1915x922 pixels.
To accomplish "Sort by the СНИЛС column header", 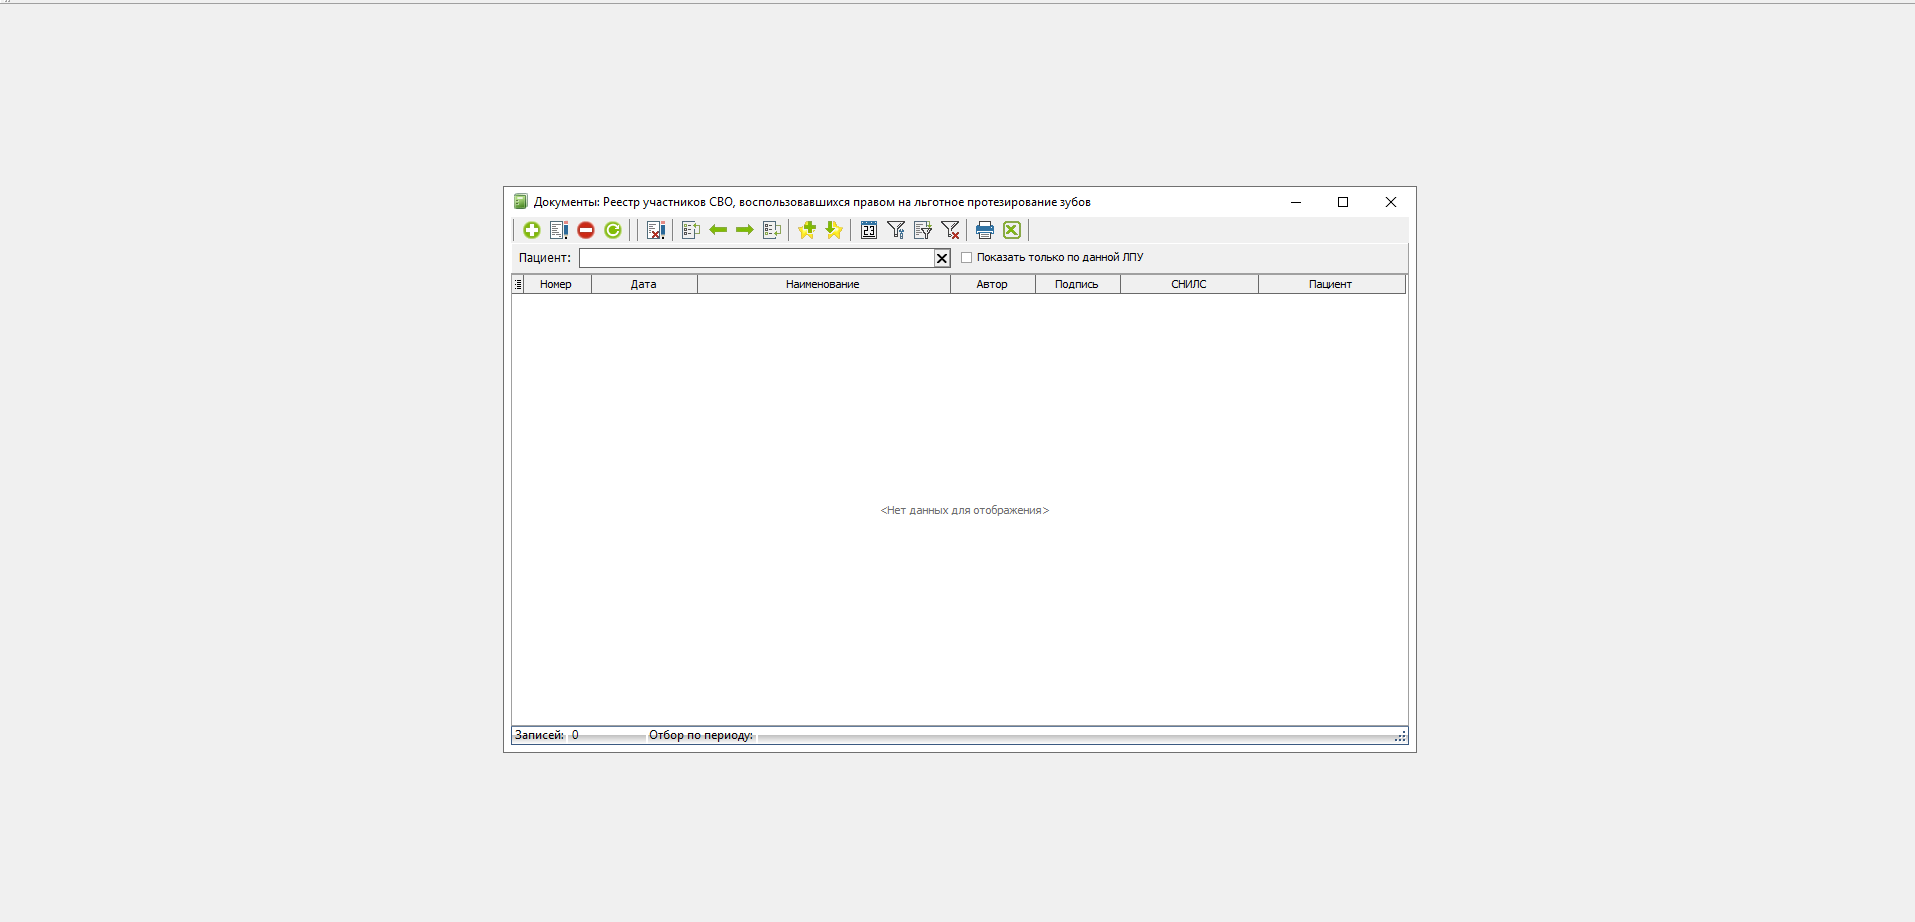I will click(x=1189, y=284).
